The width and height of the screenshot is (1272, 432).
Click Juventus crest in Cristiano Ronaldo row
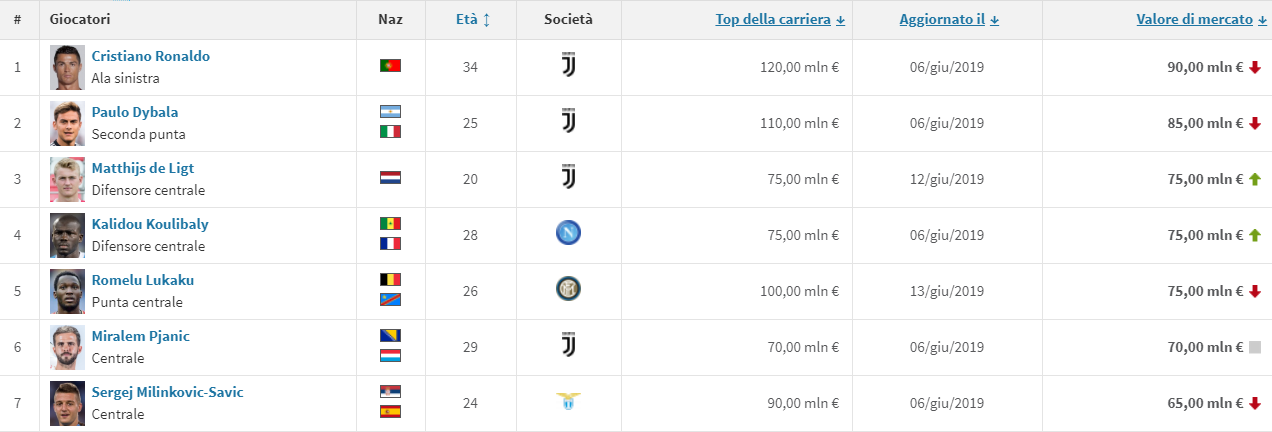pos(569,67)
